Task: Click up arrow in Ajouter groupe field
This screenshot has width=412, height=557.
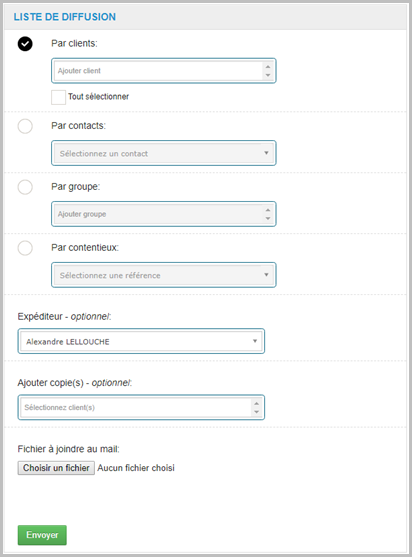Action: [x=268, y=210]
